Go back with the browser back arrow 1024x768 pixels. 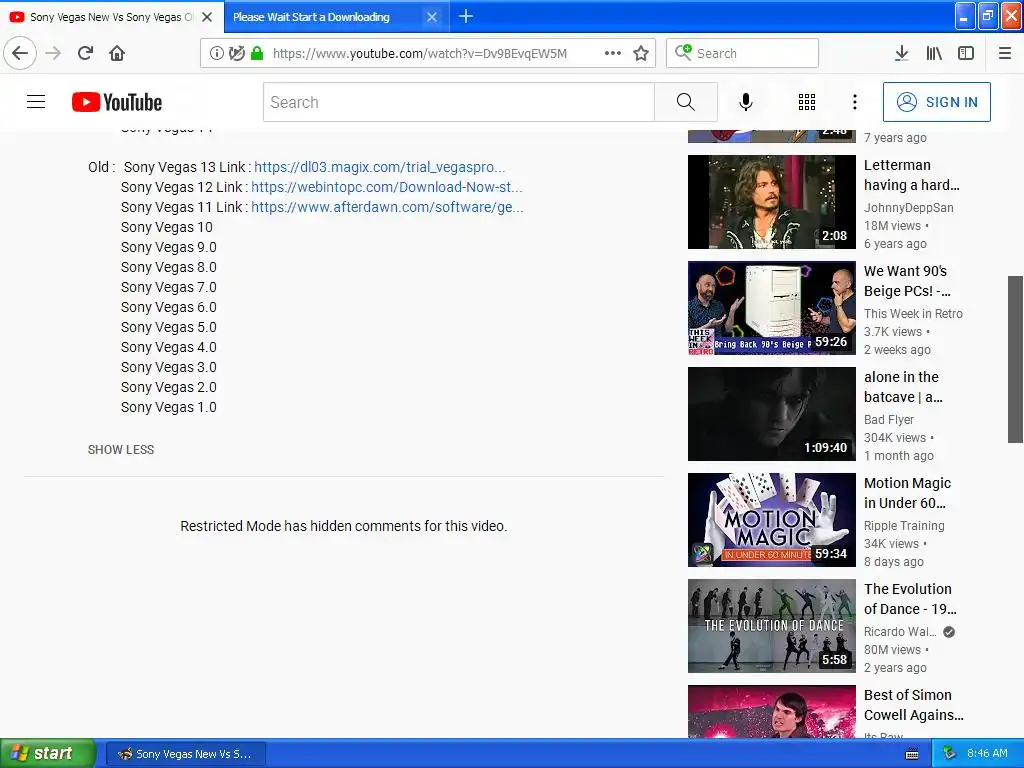coord(20,53)
